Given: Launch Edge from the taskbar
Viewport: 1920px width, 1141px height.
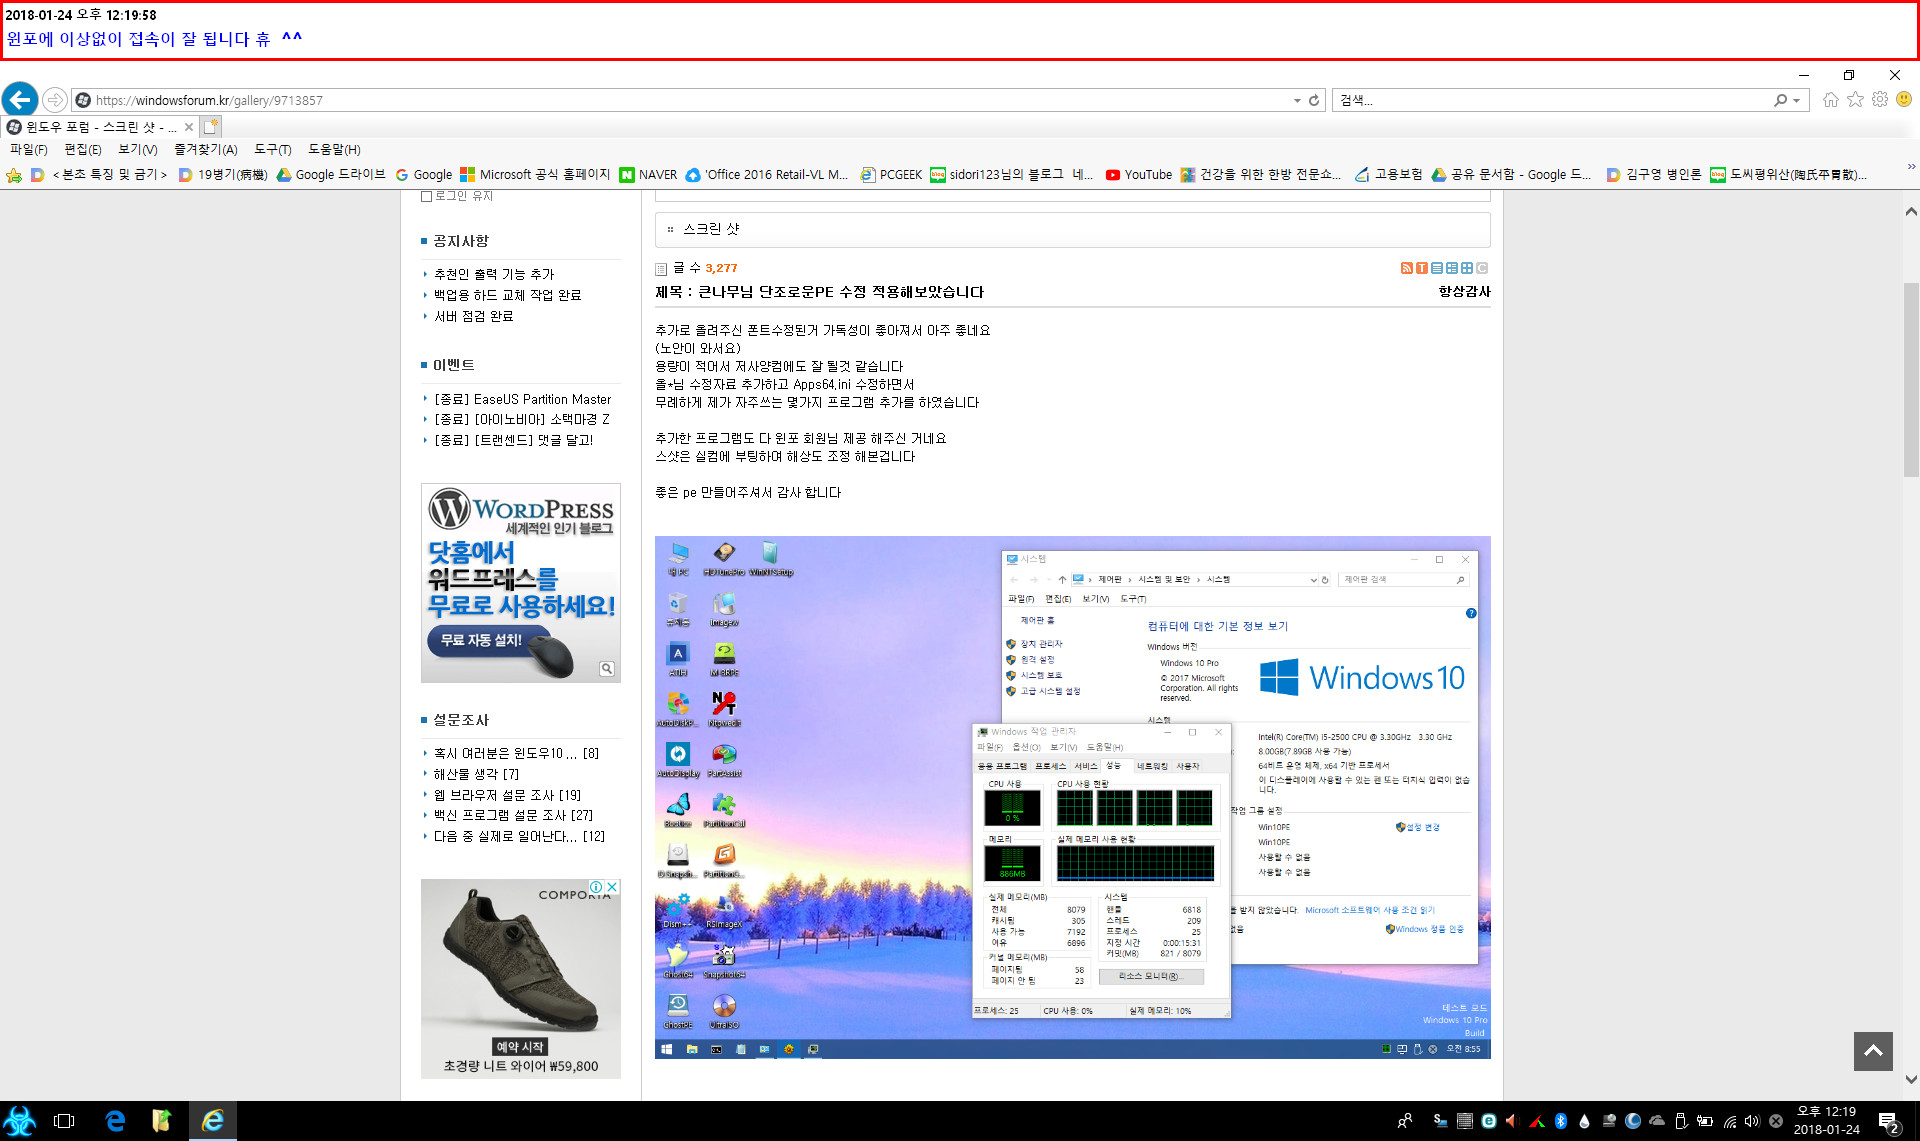Looking at the screenshot, I should pyautogui.click(x=115, y=1121).
